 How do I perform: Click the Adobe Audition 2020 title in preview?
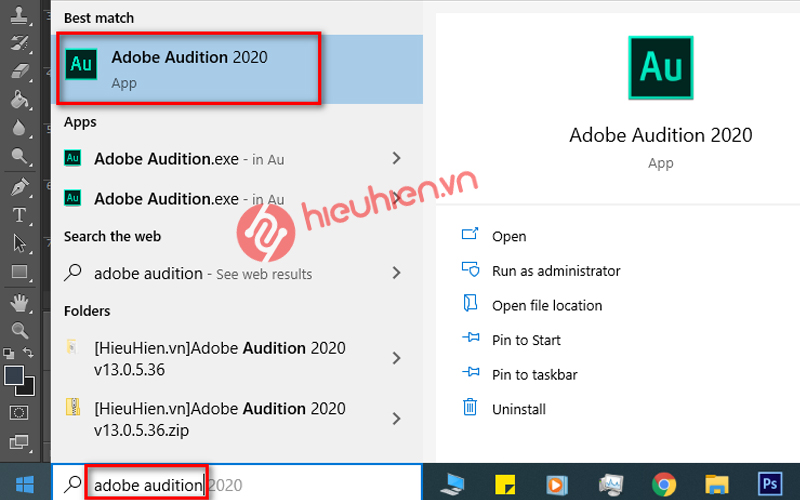point(661,135)
